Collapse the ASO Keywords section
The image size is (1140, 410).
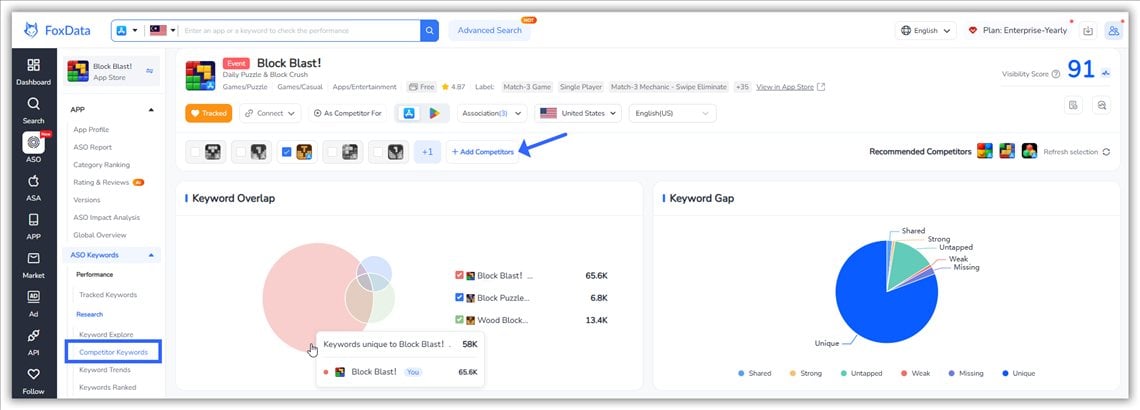pos(151,255)
